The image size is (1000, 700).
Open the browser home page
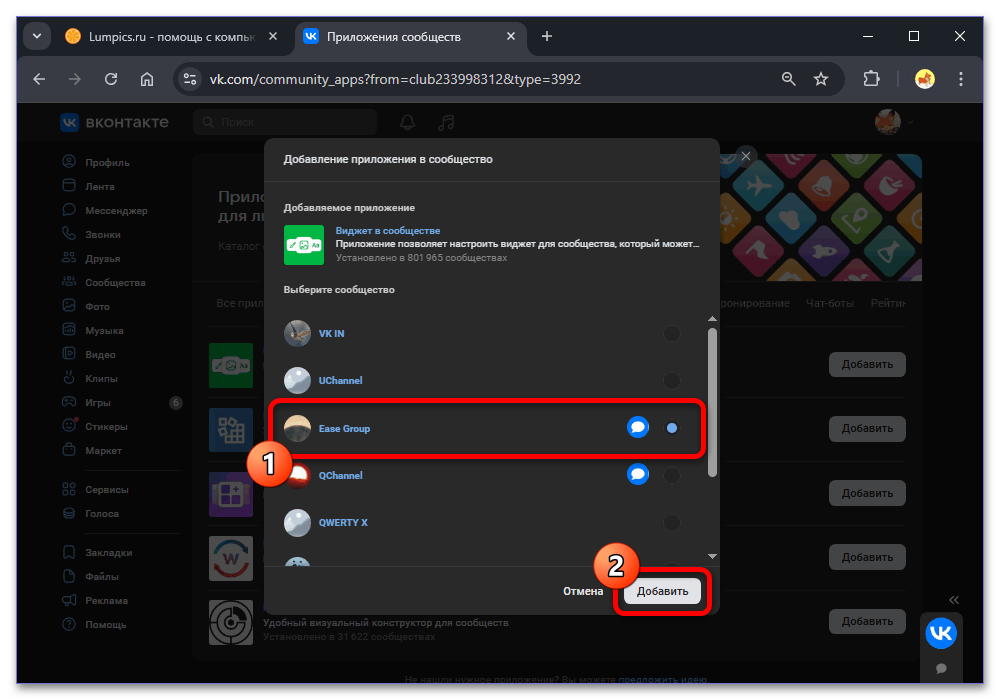[x=147, y=79]
